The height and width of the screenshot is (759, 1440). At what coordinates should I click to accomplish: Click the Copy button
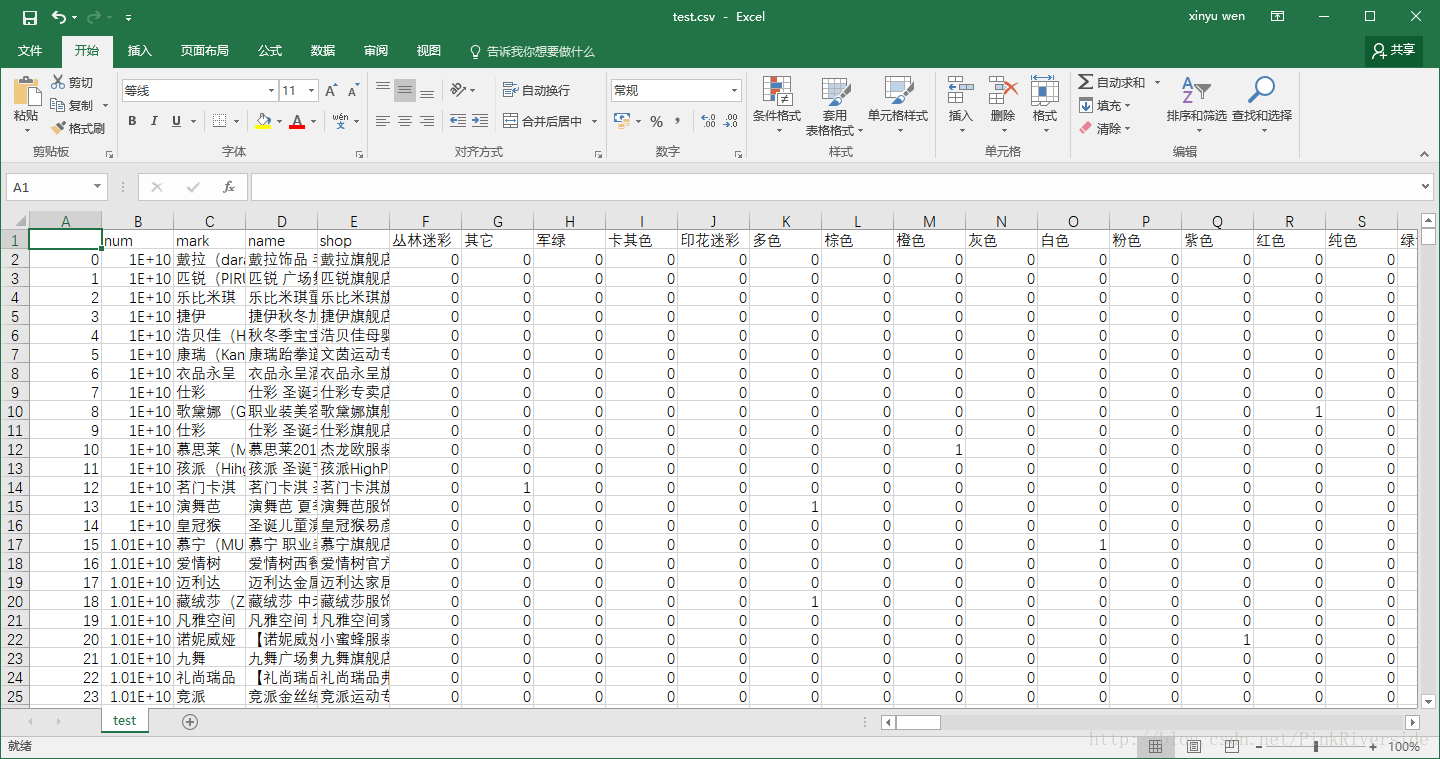click(x=73, y=105)
